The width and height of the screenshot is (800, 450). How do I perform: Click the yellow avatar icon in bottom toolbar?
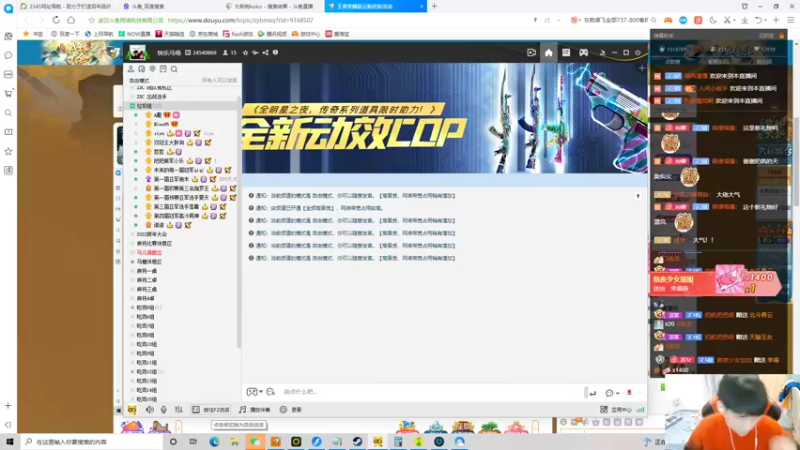coord(132,410)
